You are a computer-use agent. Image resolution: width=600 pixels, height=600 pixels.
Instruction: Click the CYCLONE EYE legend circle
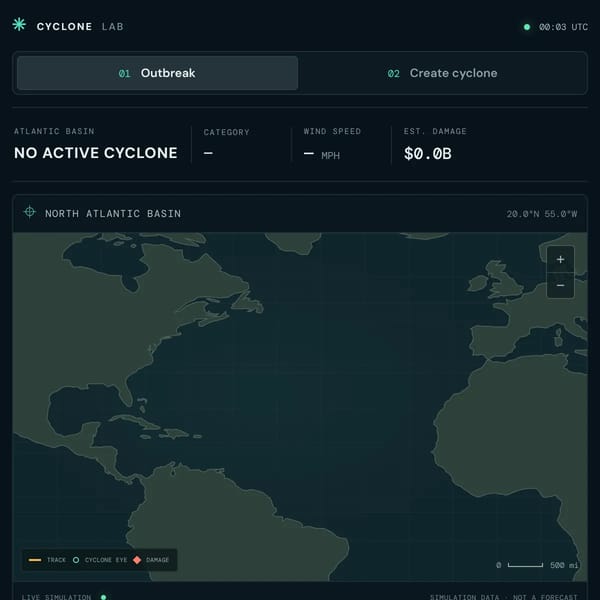(x=76, y=560)
